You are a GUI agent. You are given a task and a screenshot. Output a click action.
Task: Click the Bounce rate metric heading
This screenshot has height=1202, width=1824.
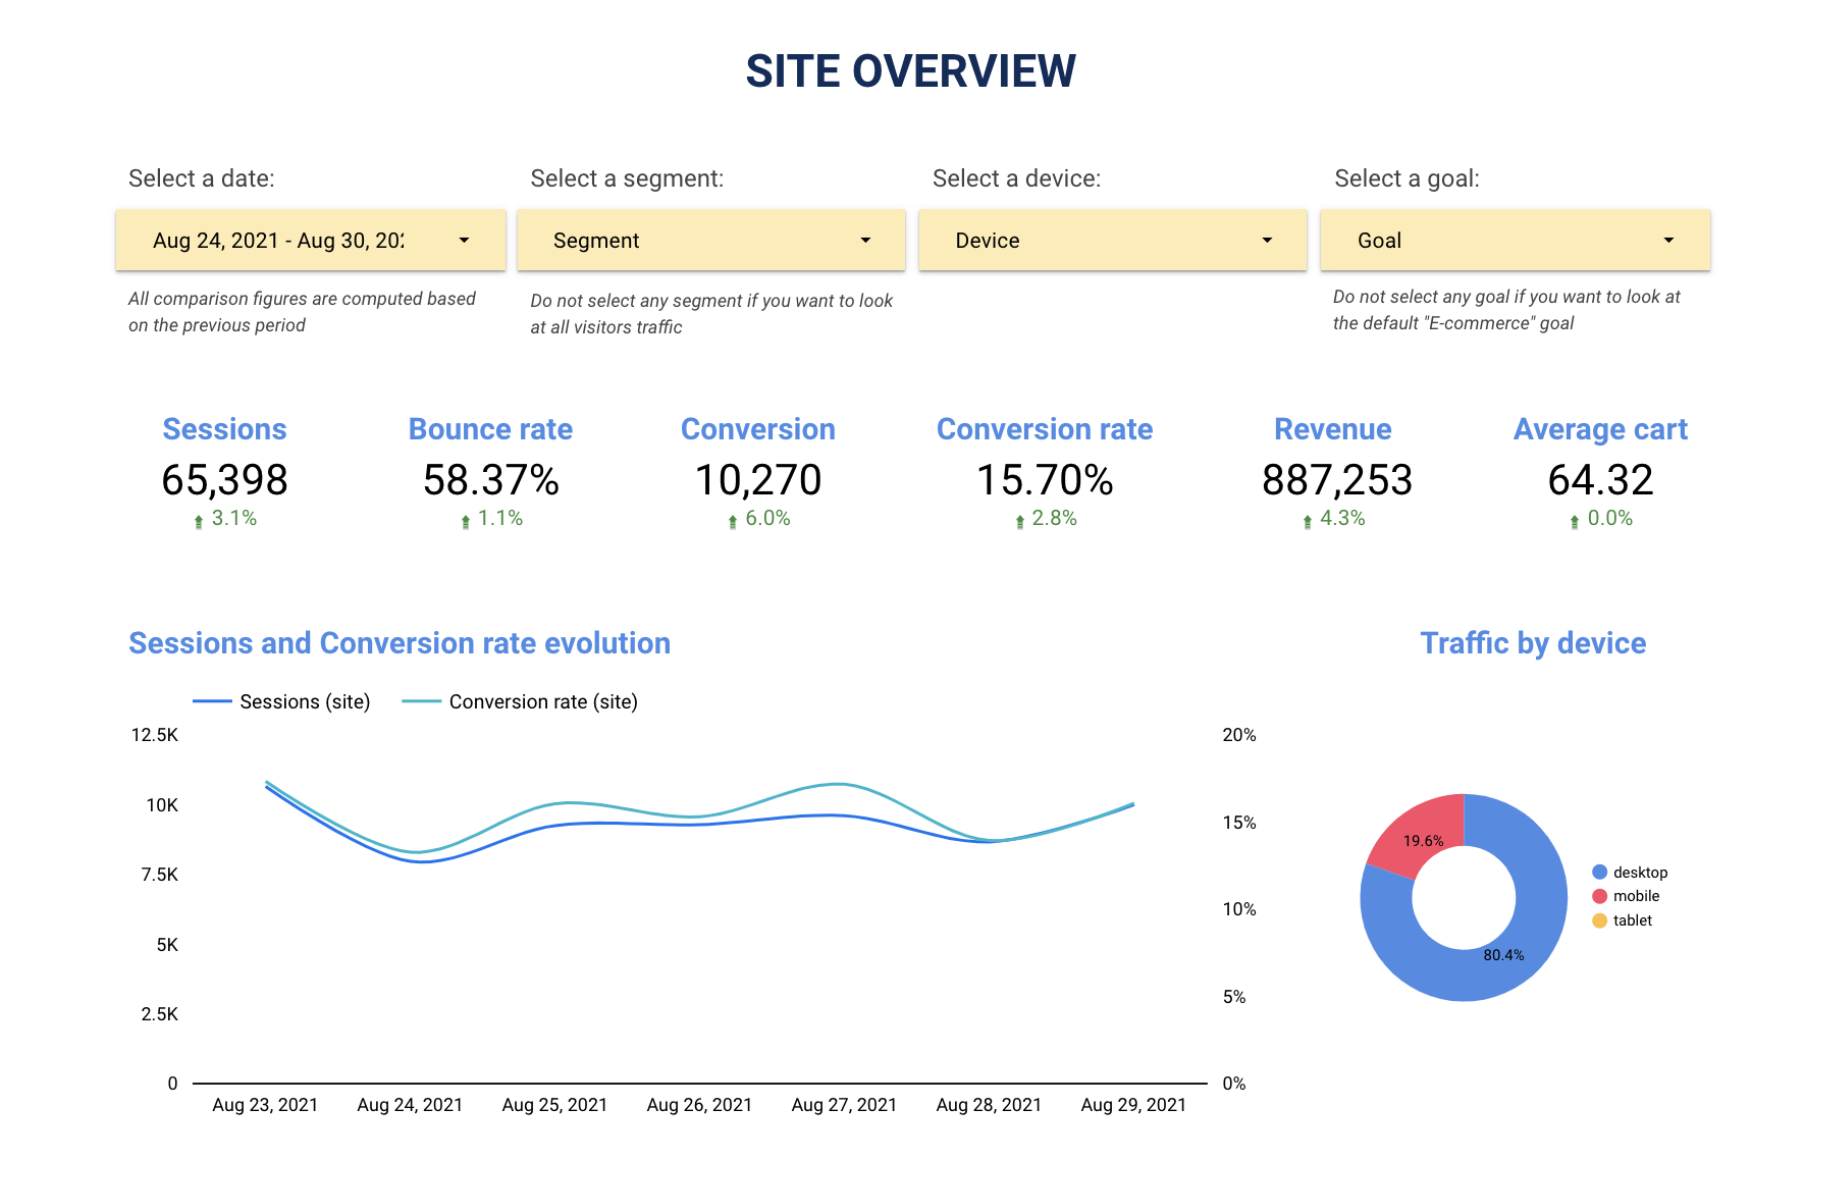click(x=490, y=429)
